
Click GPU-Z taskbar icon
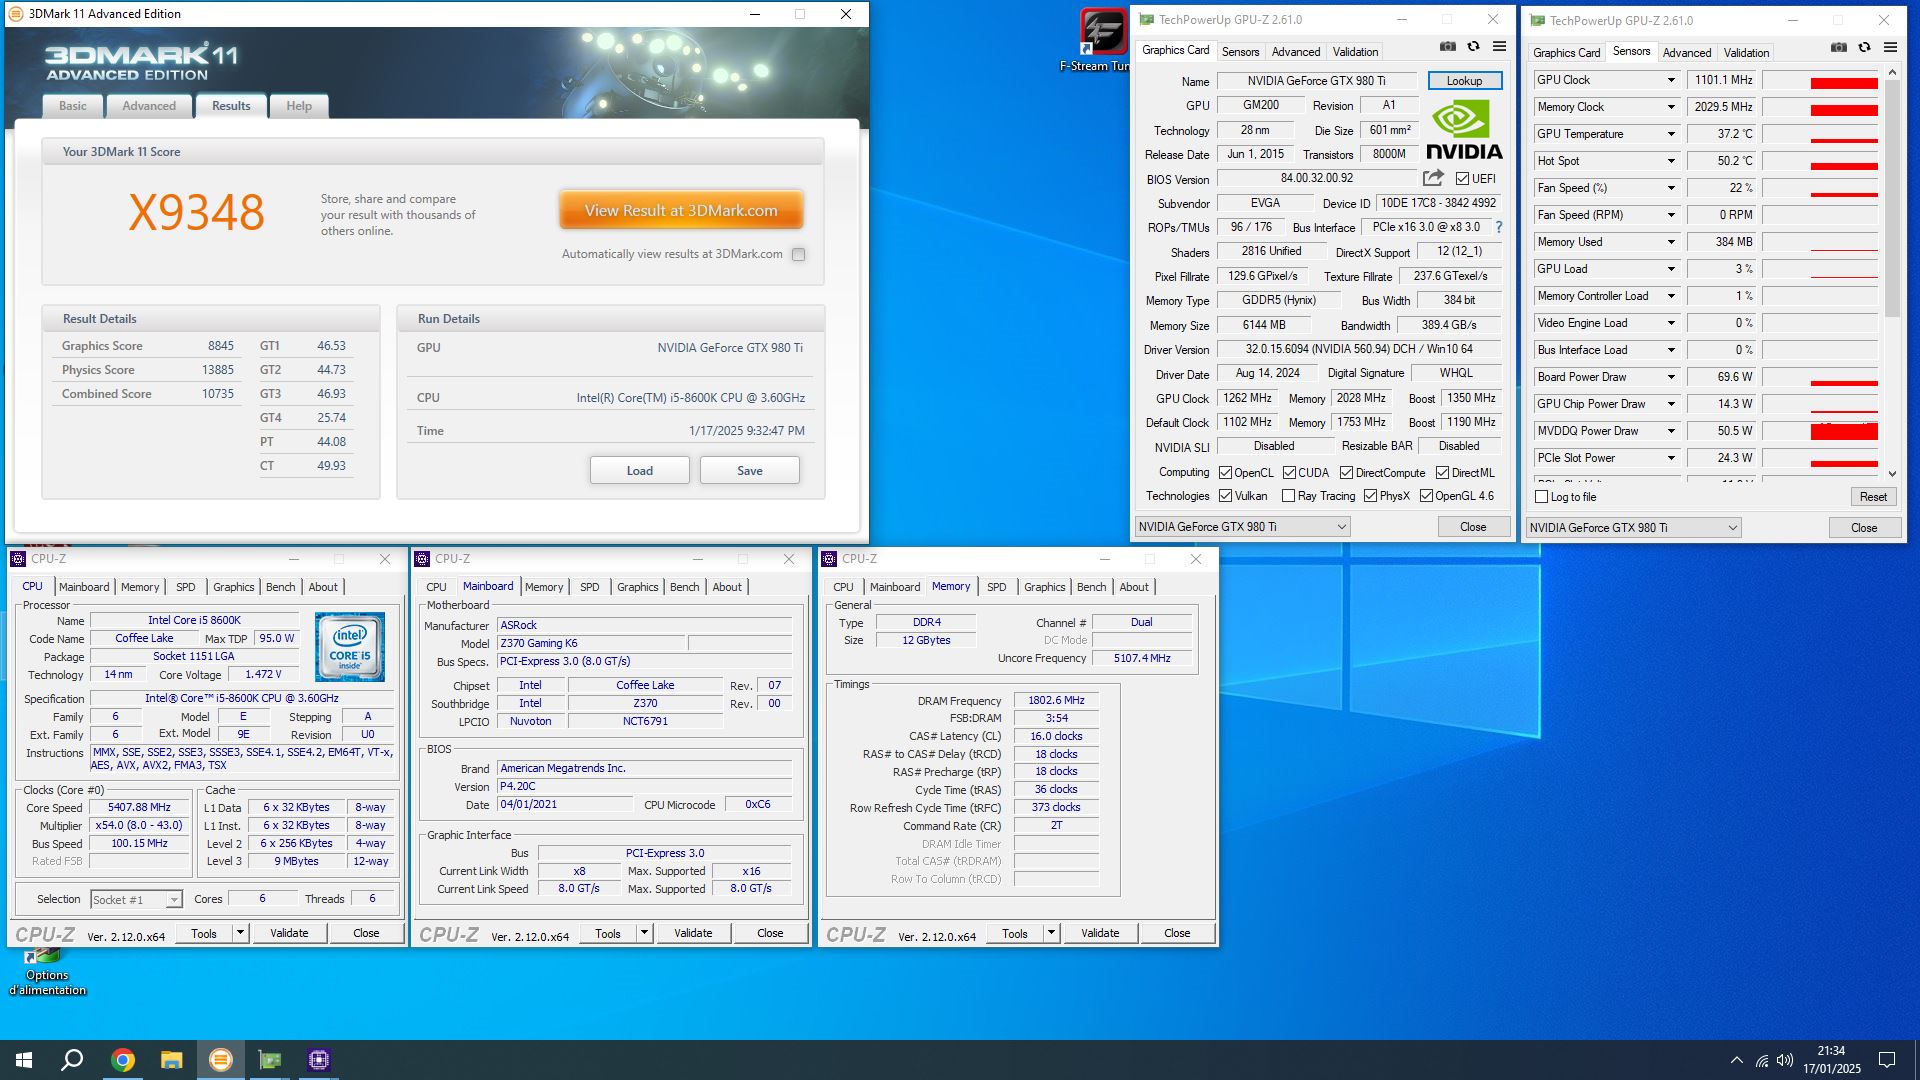tap(270, 1060)
